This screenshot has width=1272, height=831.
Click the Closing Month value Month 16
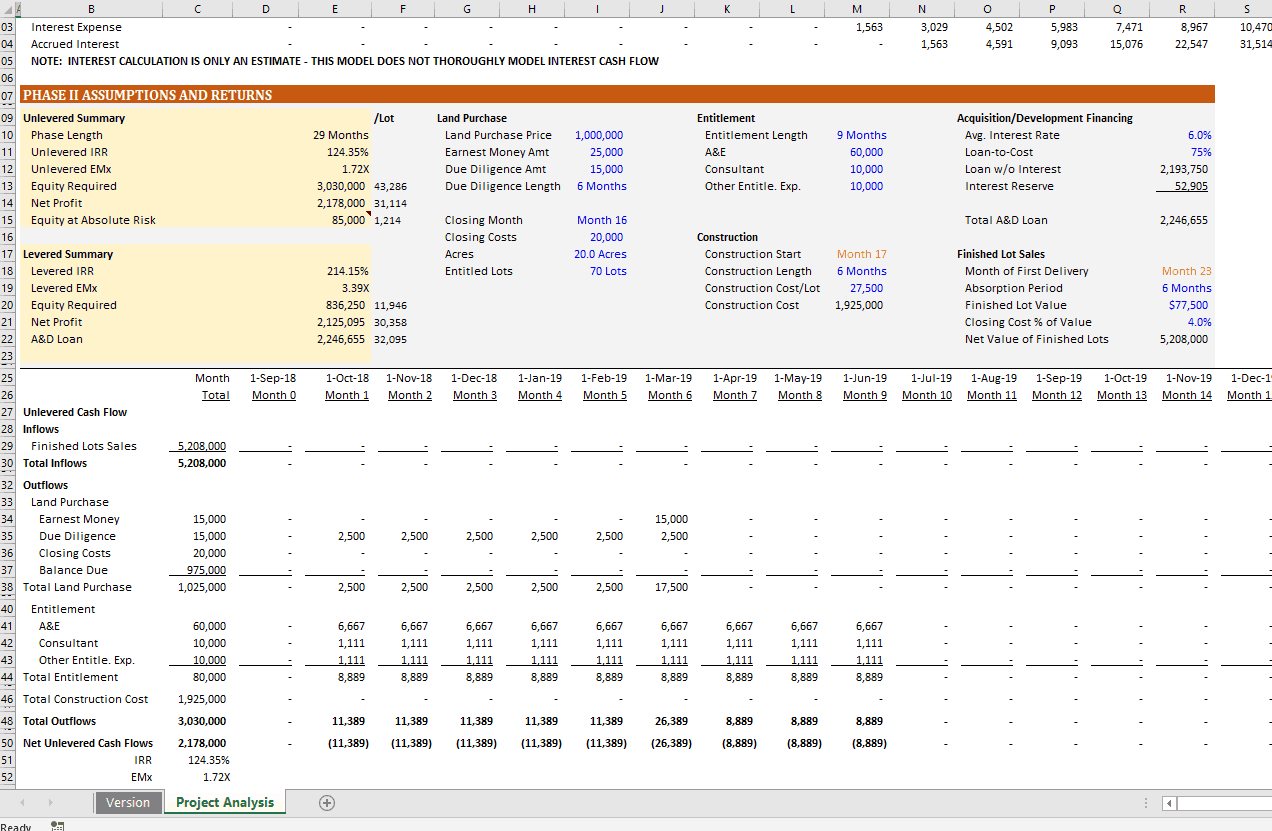point(602,220)
